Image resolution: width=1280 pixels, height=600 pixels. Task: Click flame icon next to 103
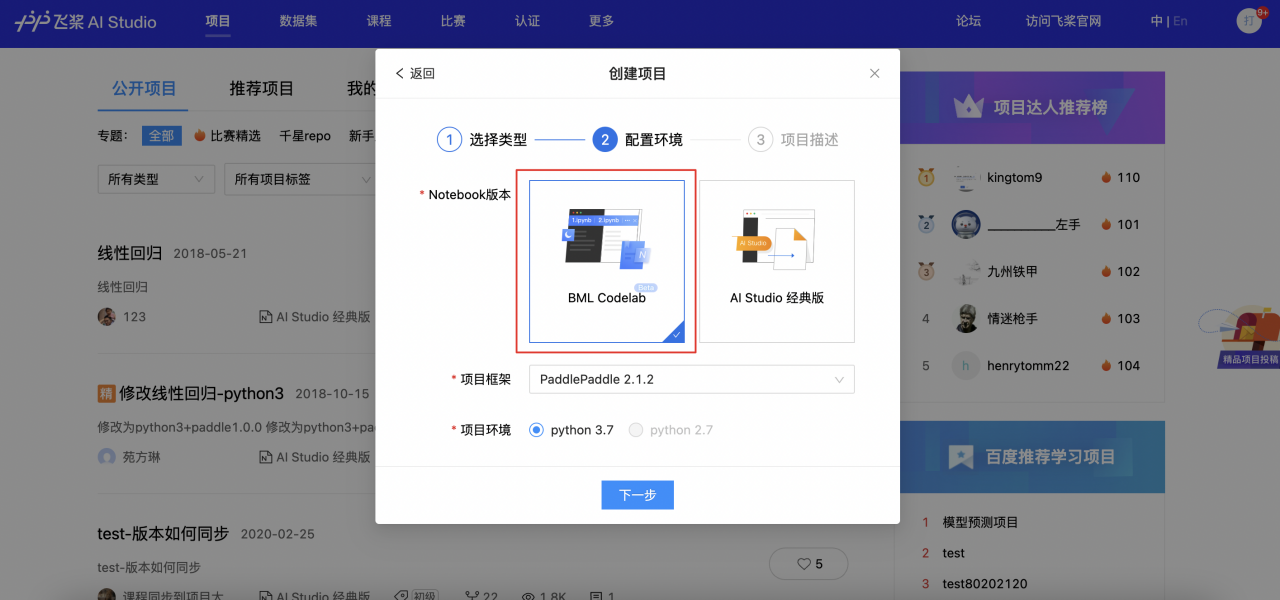click(x=1106, y=318)
